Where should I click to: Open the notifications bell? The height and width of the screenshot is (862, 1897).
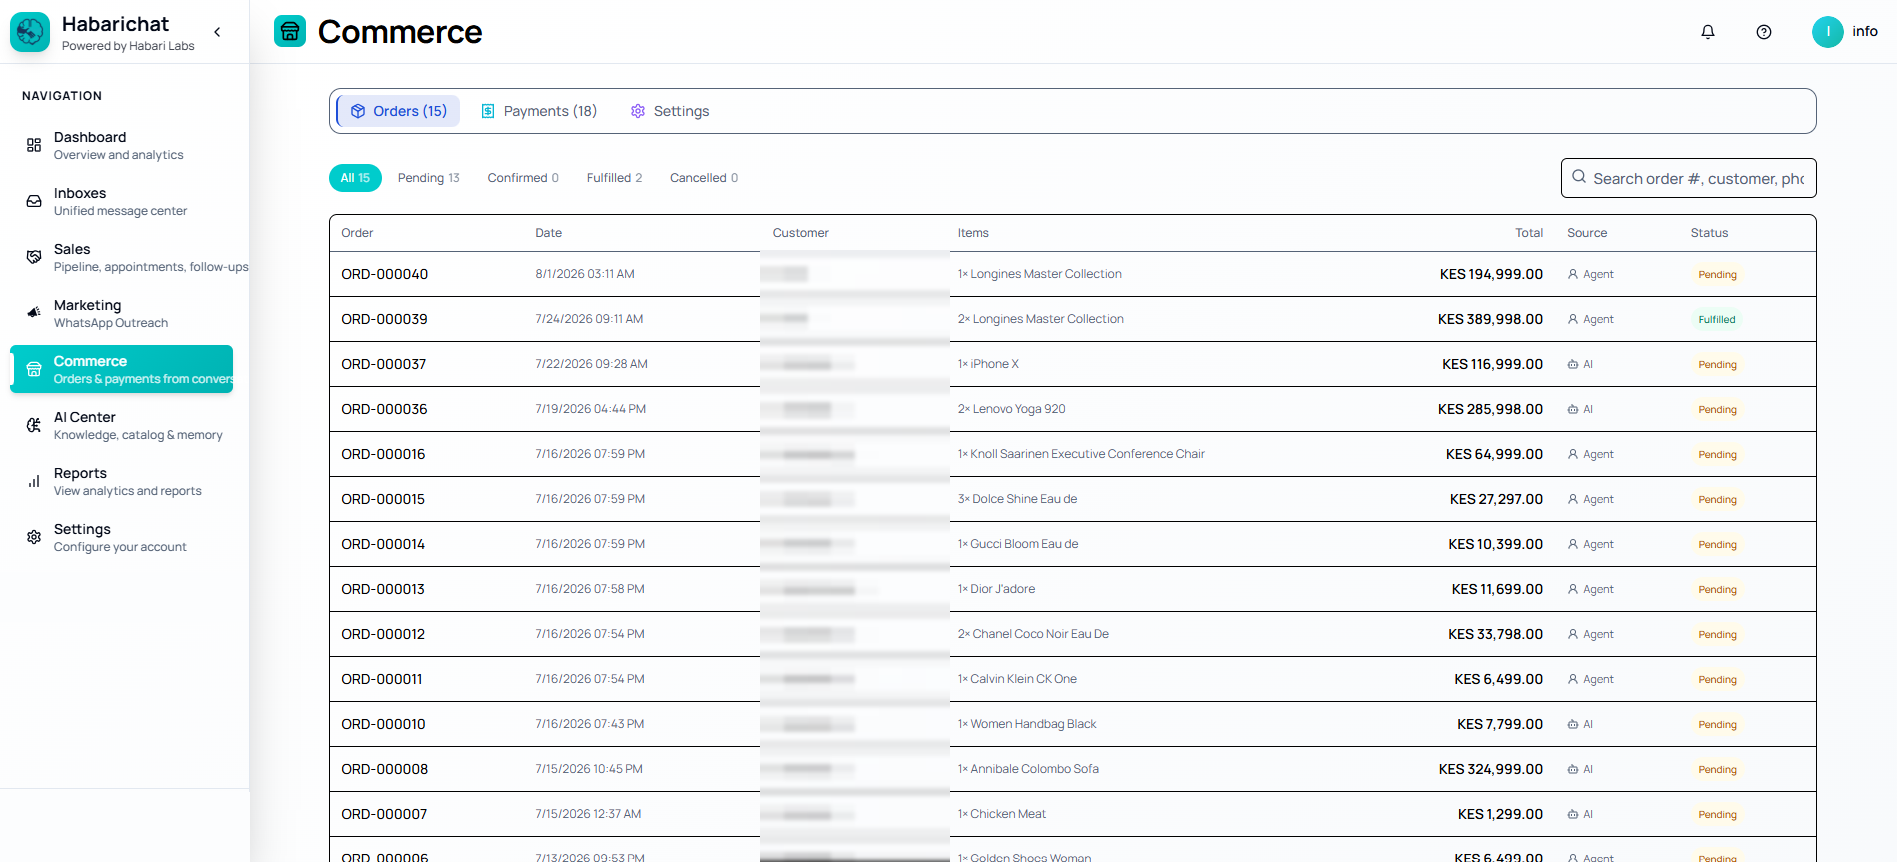(x=1708, y=32)
